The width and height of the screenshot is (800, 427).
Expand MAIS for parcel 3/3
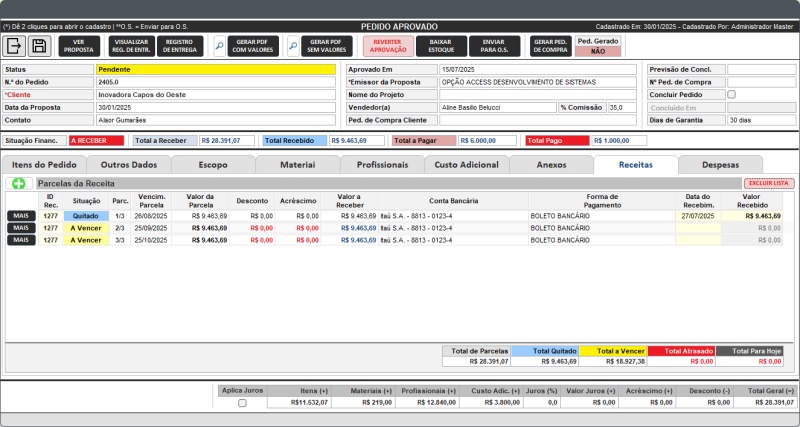pos(21,240)
